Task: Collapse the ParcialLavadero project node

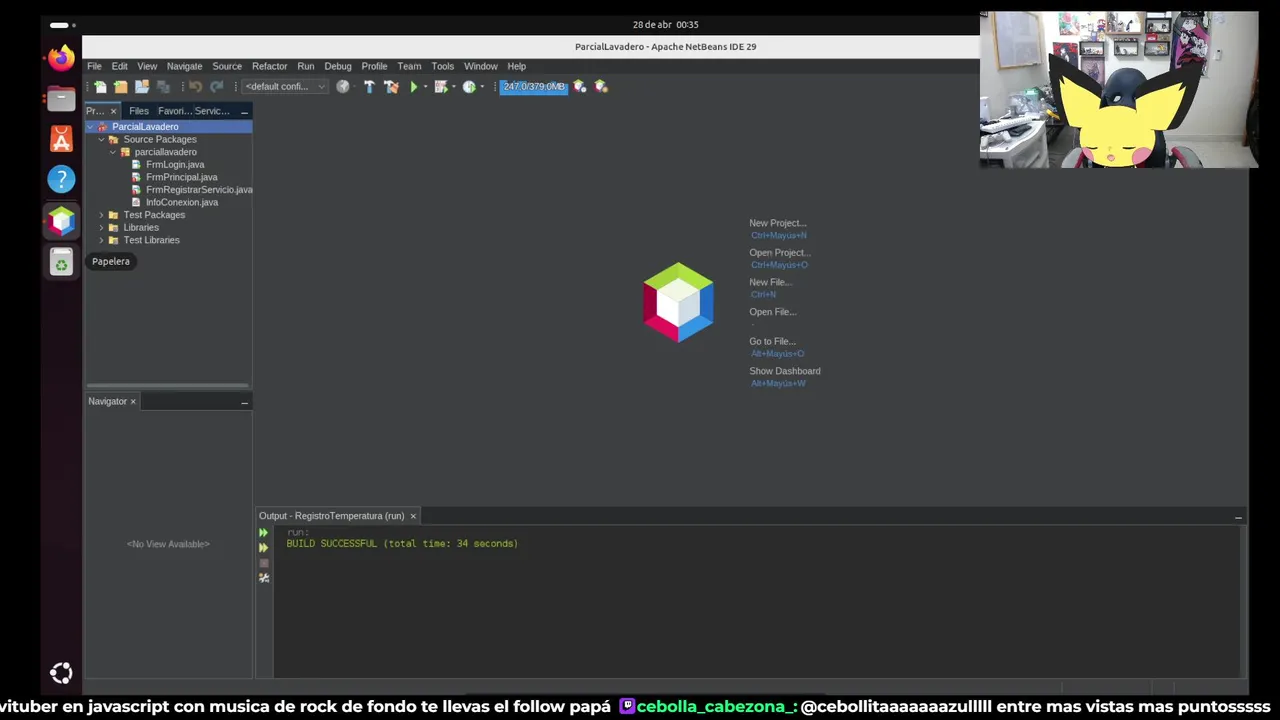Action: tap(90, 127)
